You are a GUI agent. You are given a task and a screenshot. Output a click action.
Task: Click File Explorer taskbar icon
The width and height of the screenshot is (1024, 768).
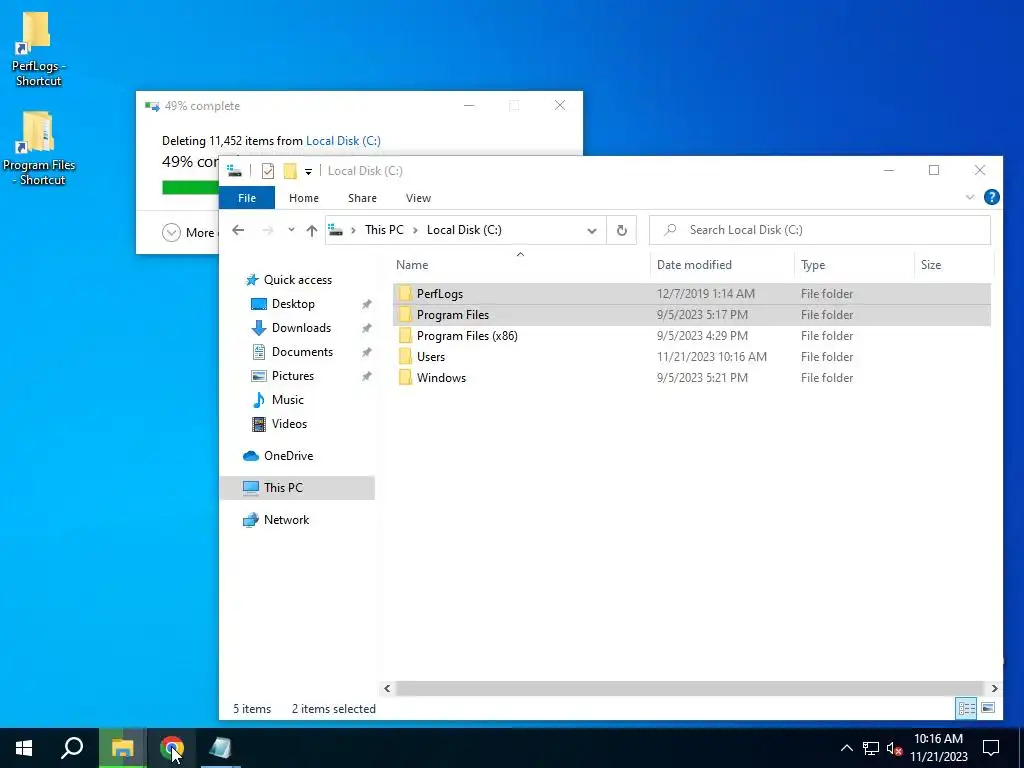click(122, 748)
